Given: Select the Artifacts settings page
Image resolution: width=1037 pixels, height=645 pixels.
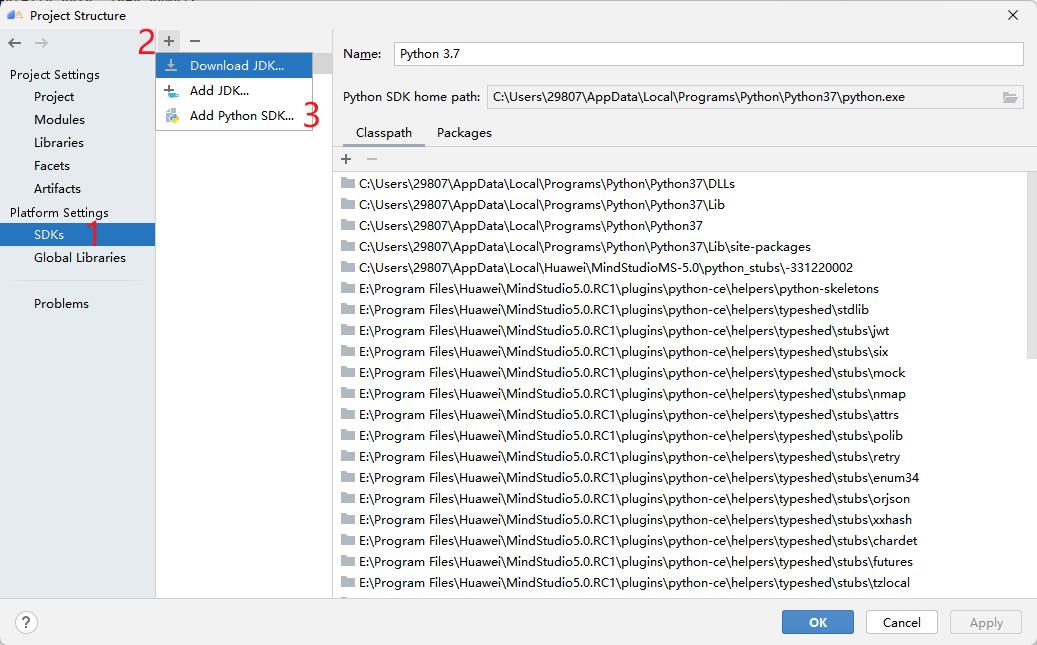Looking at the screenshot, I should tap(57, 188).
